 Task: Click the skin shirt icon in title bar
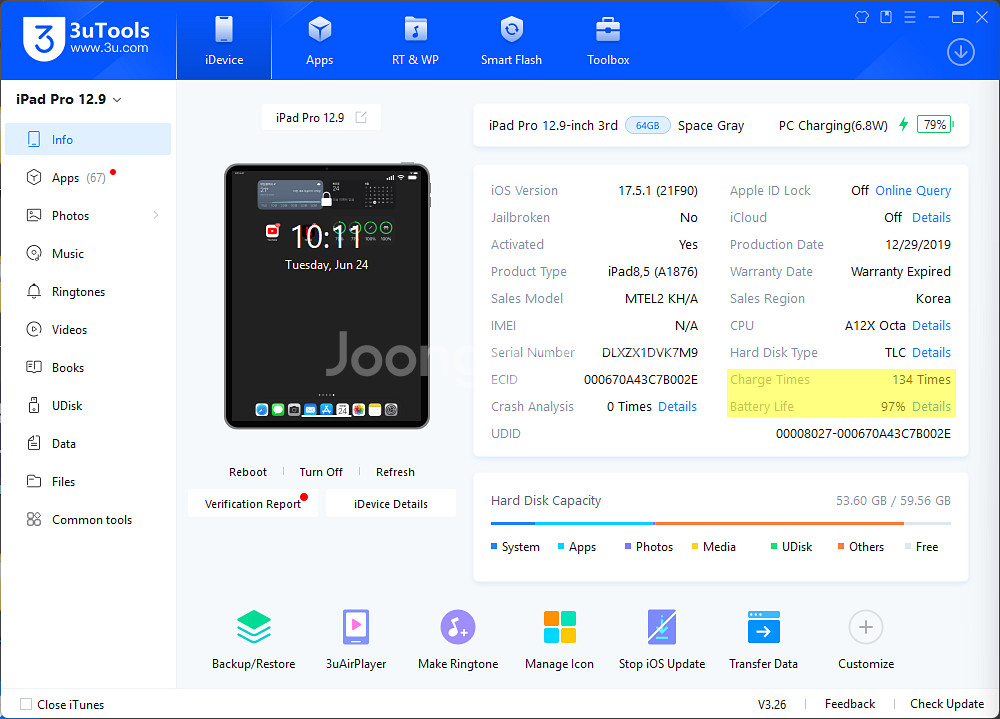pyautogui.click(x=862, y=17)
